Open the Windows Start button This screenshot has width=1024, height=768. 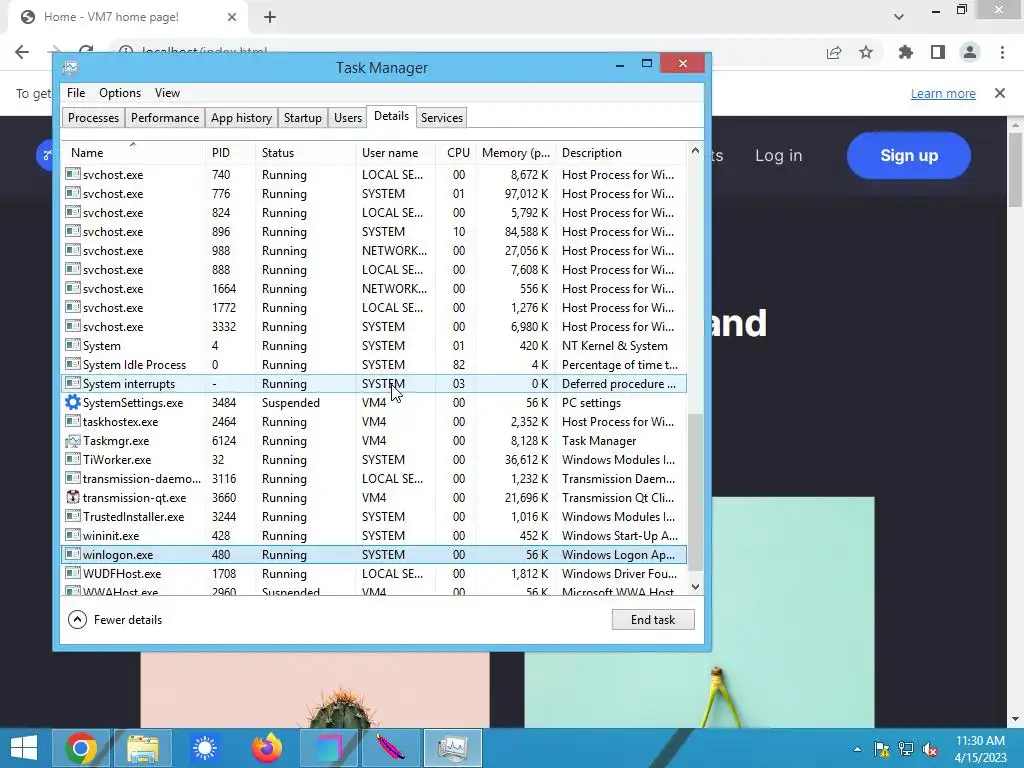(24, 748)
